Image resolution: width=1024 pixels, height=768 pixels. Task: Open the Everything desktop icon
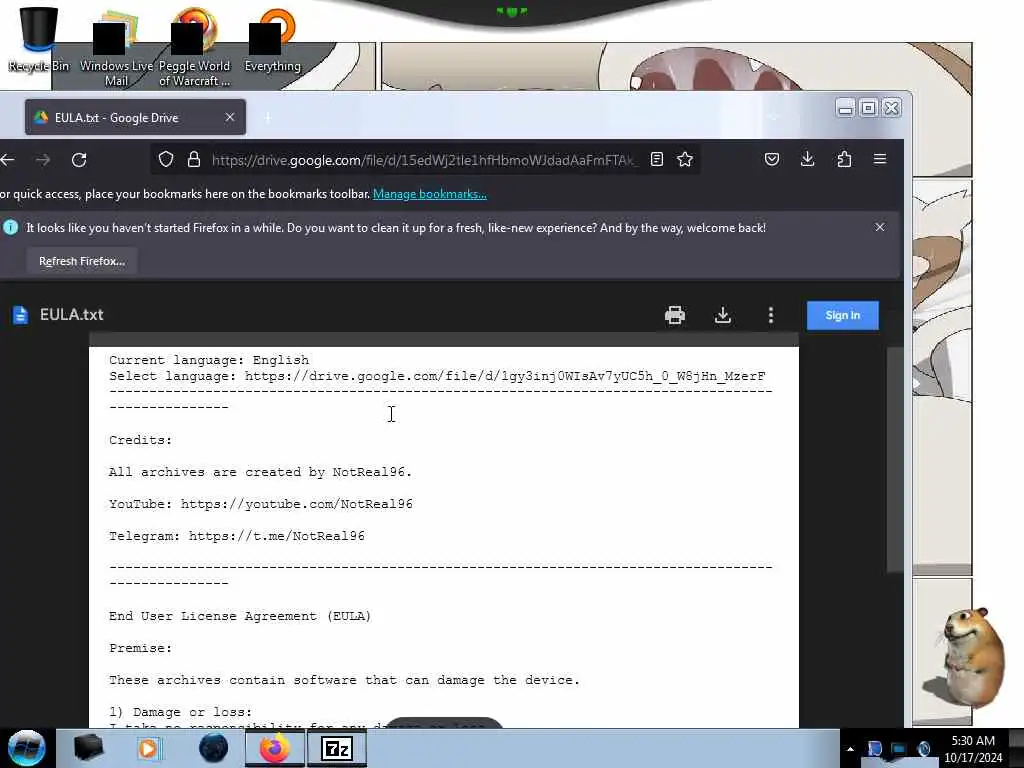pyautogui.click(x=272, y=40)
